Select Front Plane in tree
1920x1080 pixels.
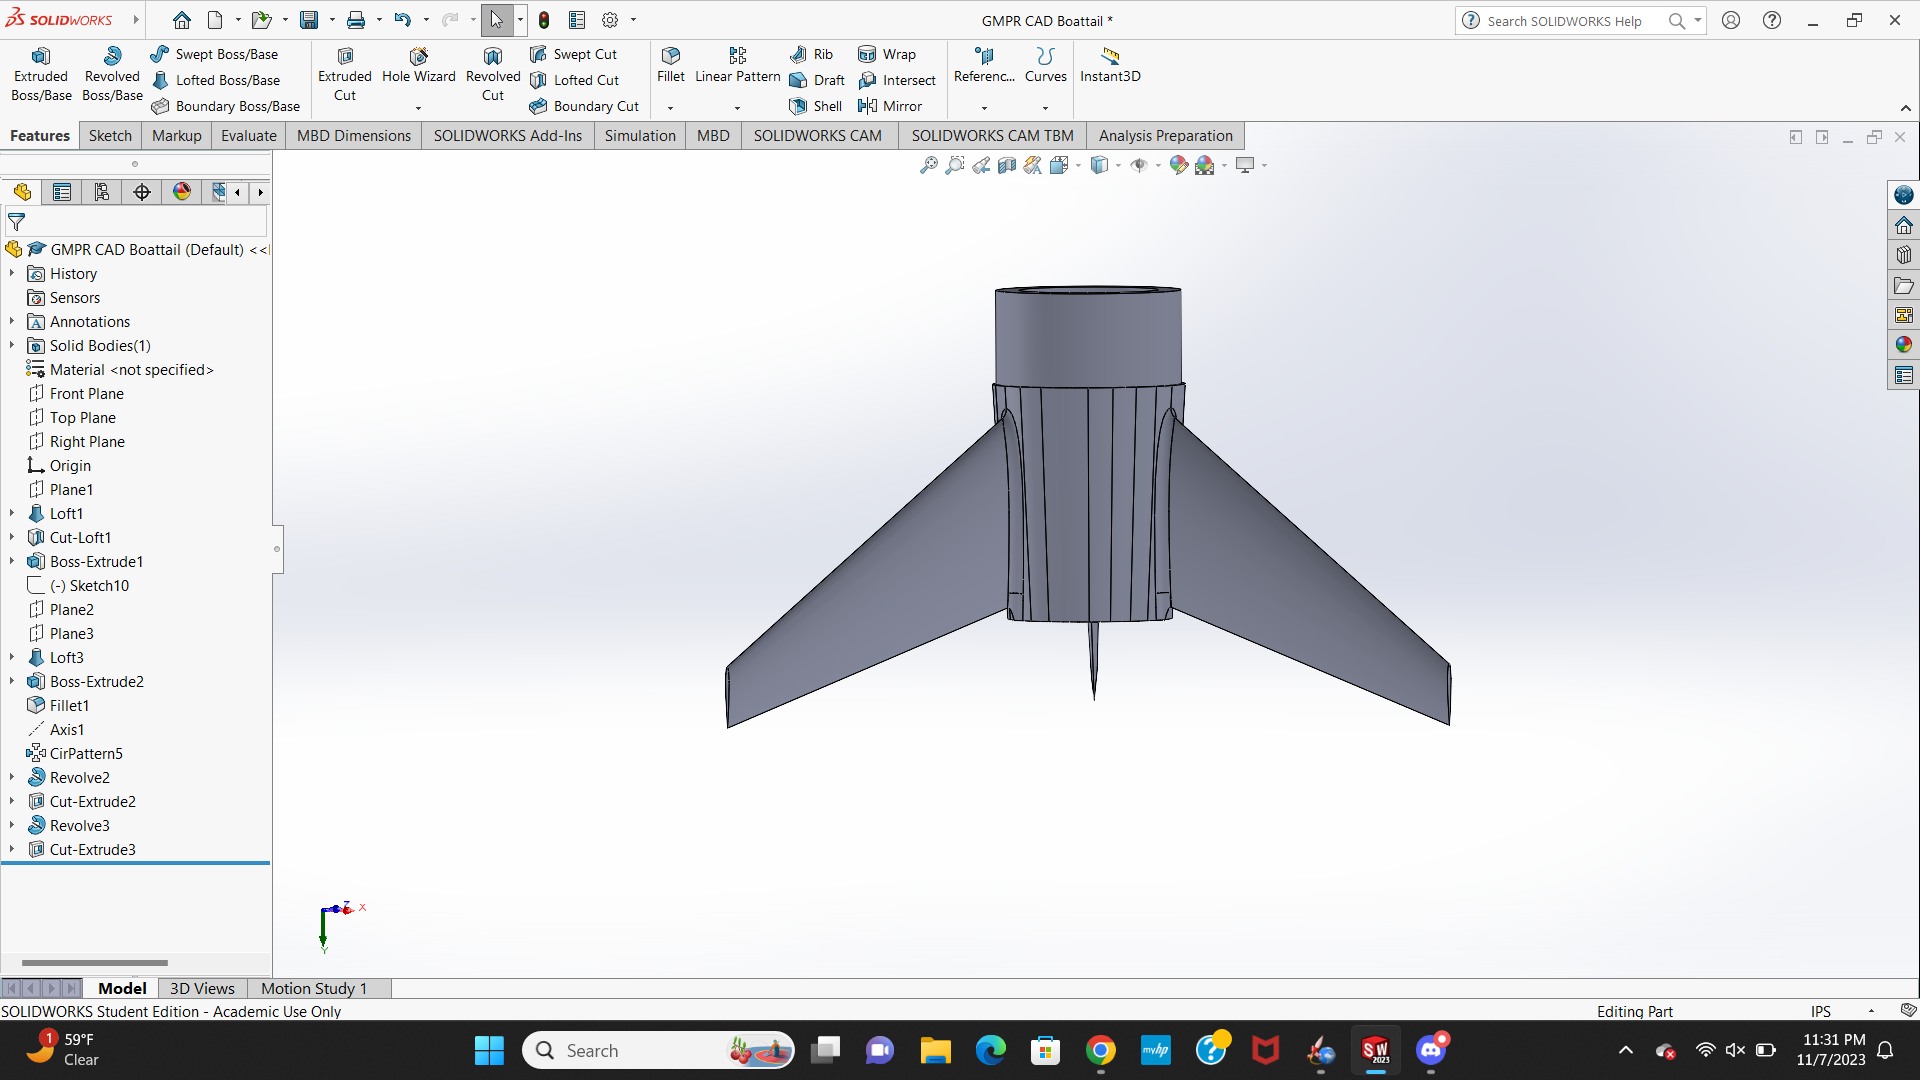(87, 393)
